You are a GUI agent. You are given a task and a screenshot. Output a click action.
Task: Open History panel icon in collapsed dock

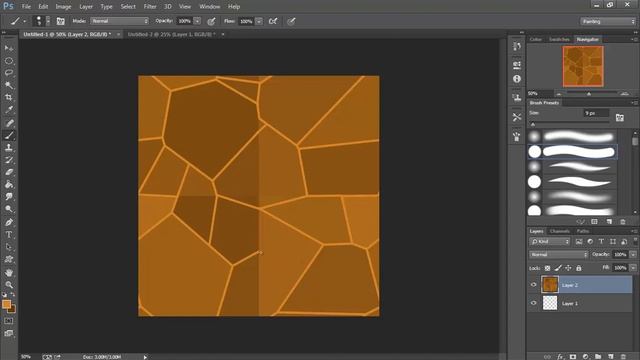[x=517, y=46]
